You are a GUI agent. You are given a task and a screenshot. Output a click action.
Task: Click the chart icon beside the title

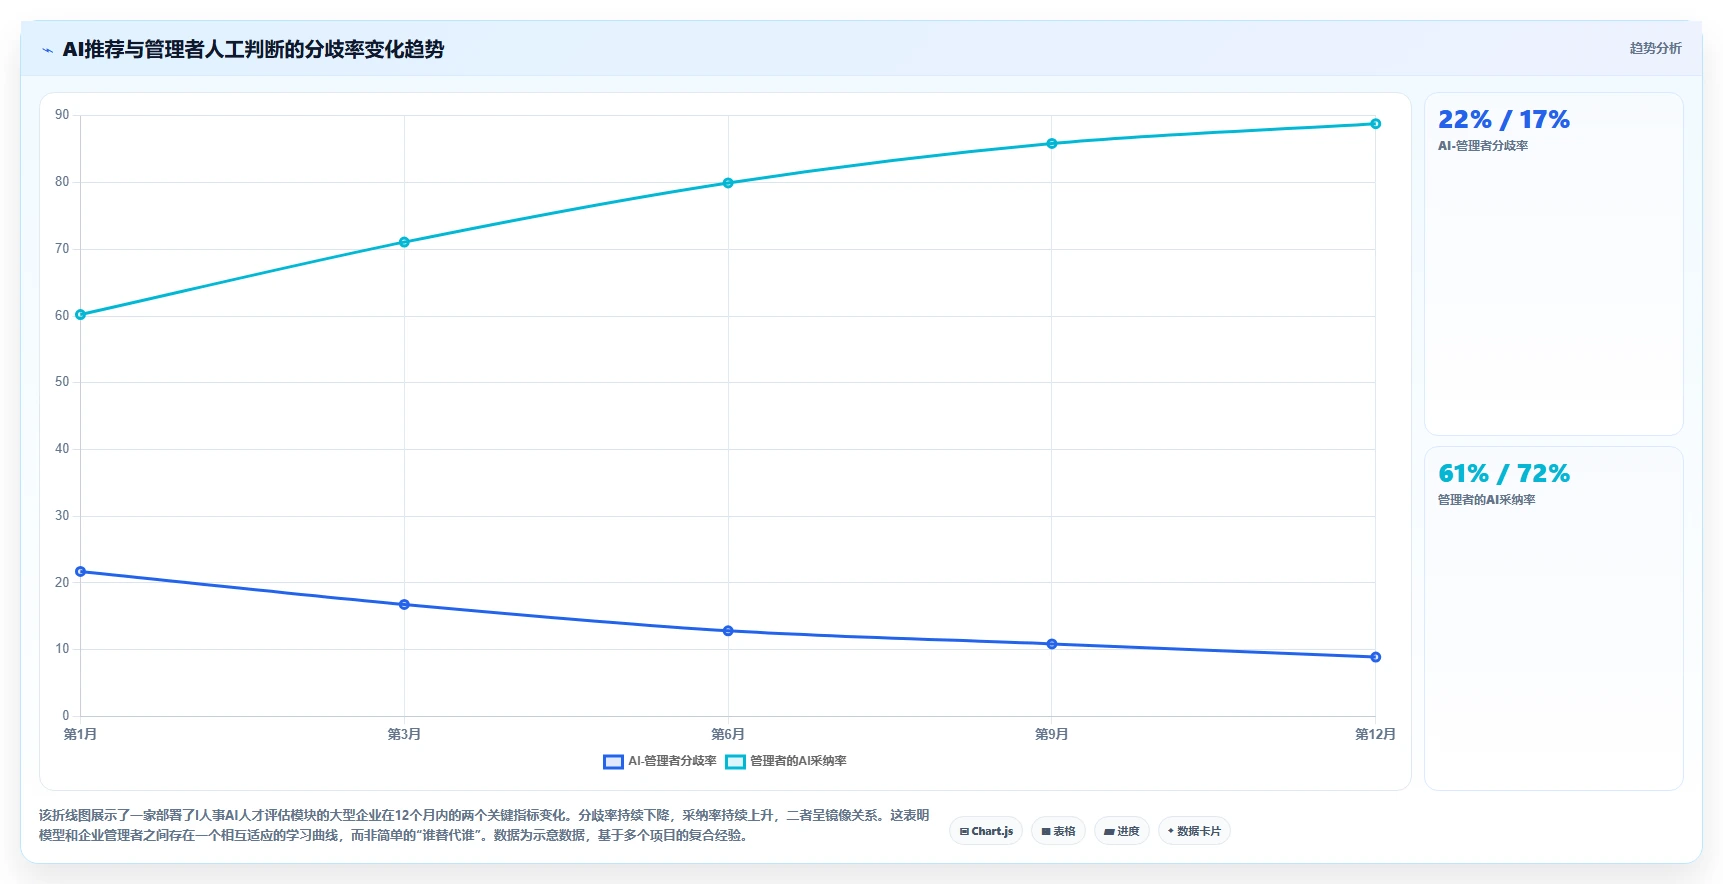48,50
